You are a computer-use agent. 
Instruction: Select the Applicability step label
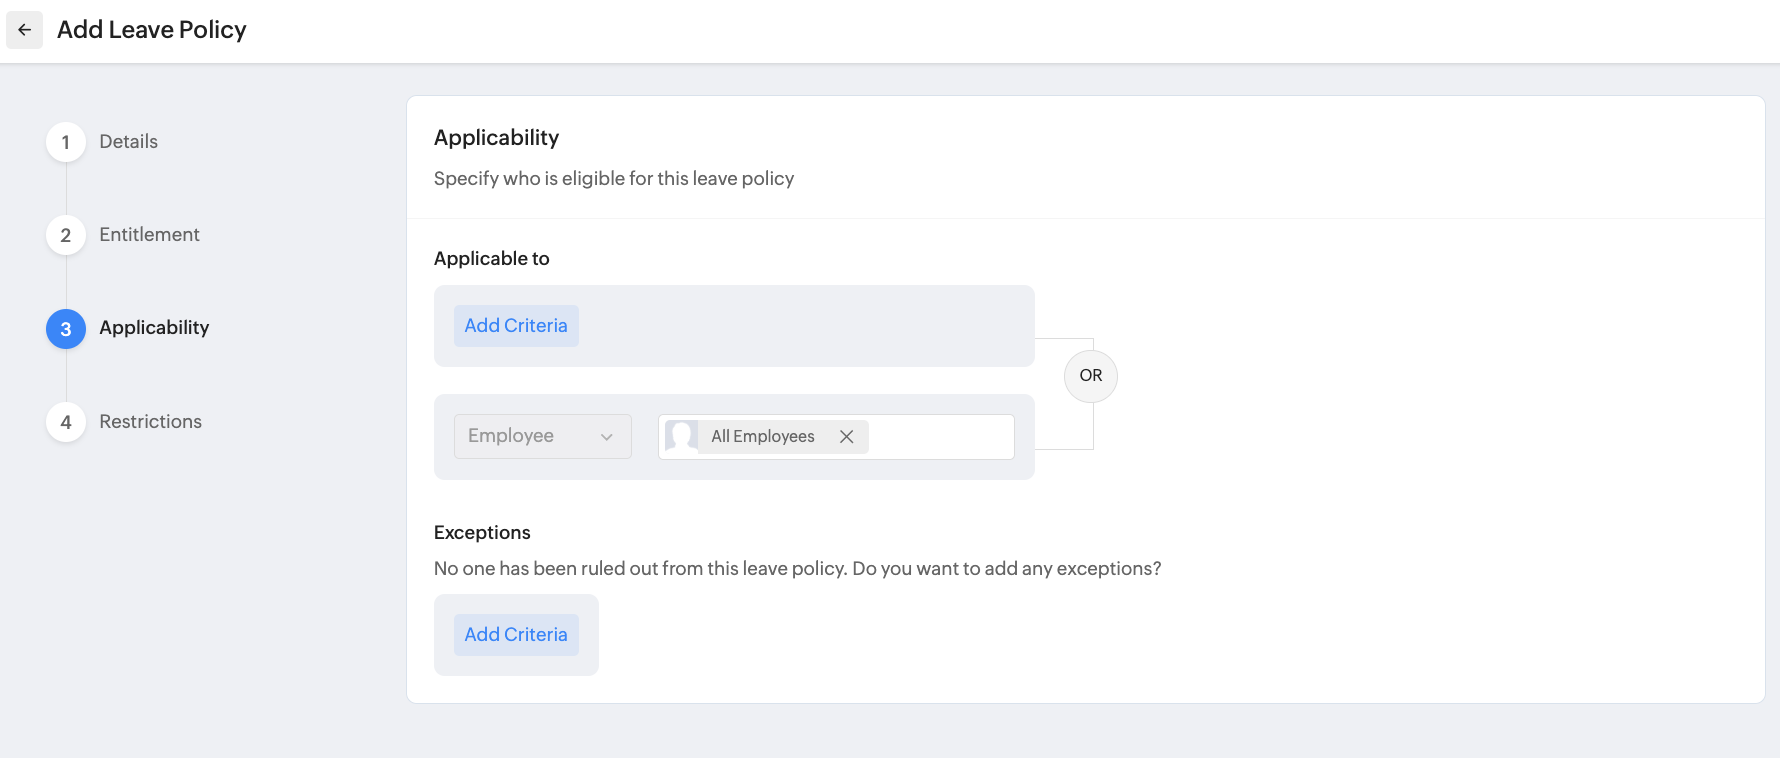point(154,328)
